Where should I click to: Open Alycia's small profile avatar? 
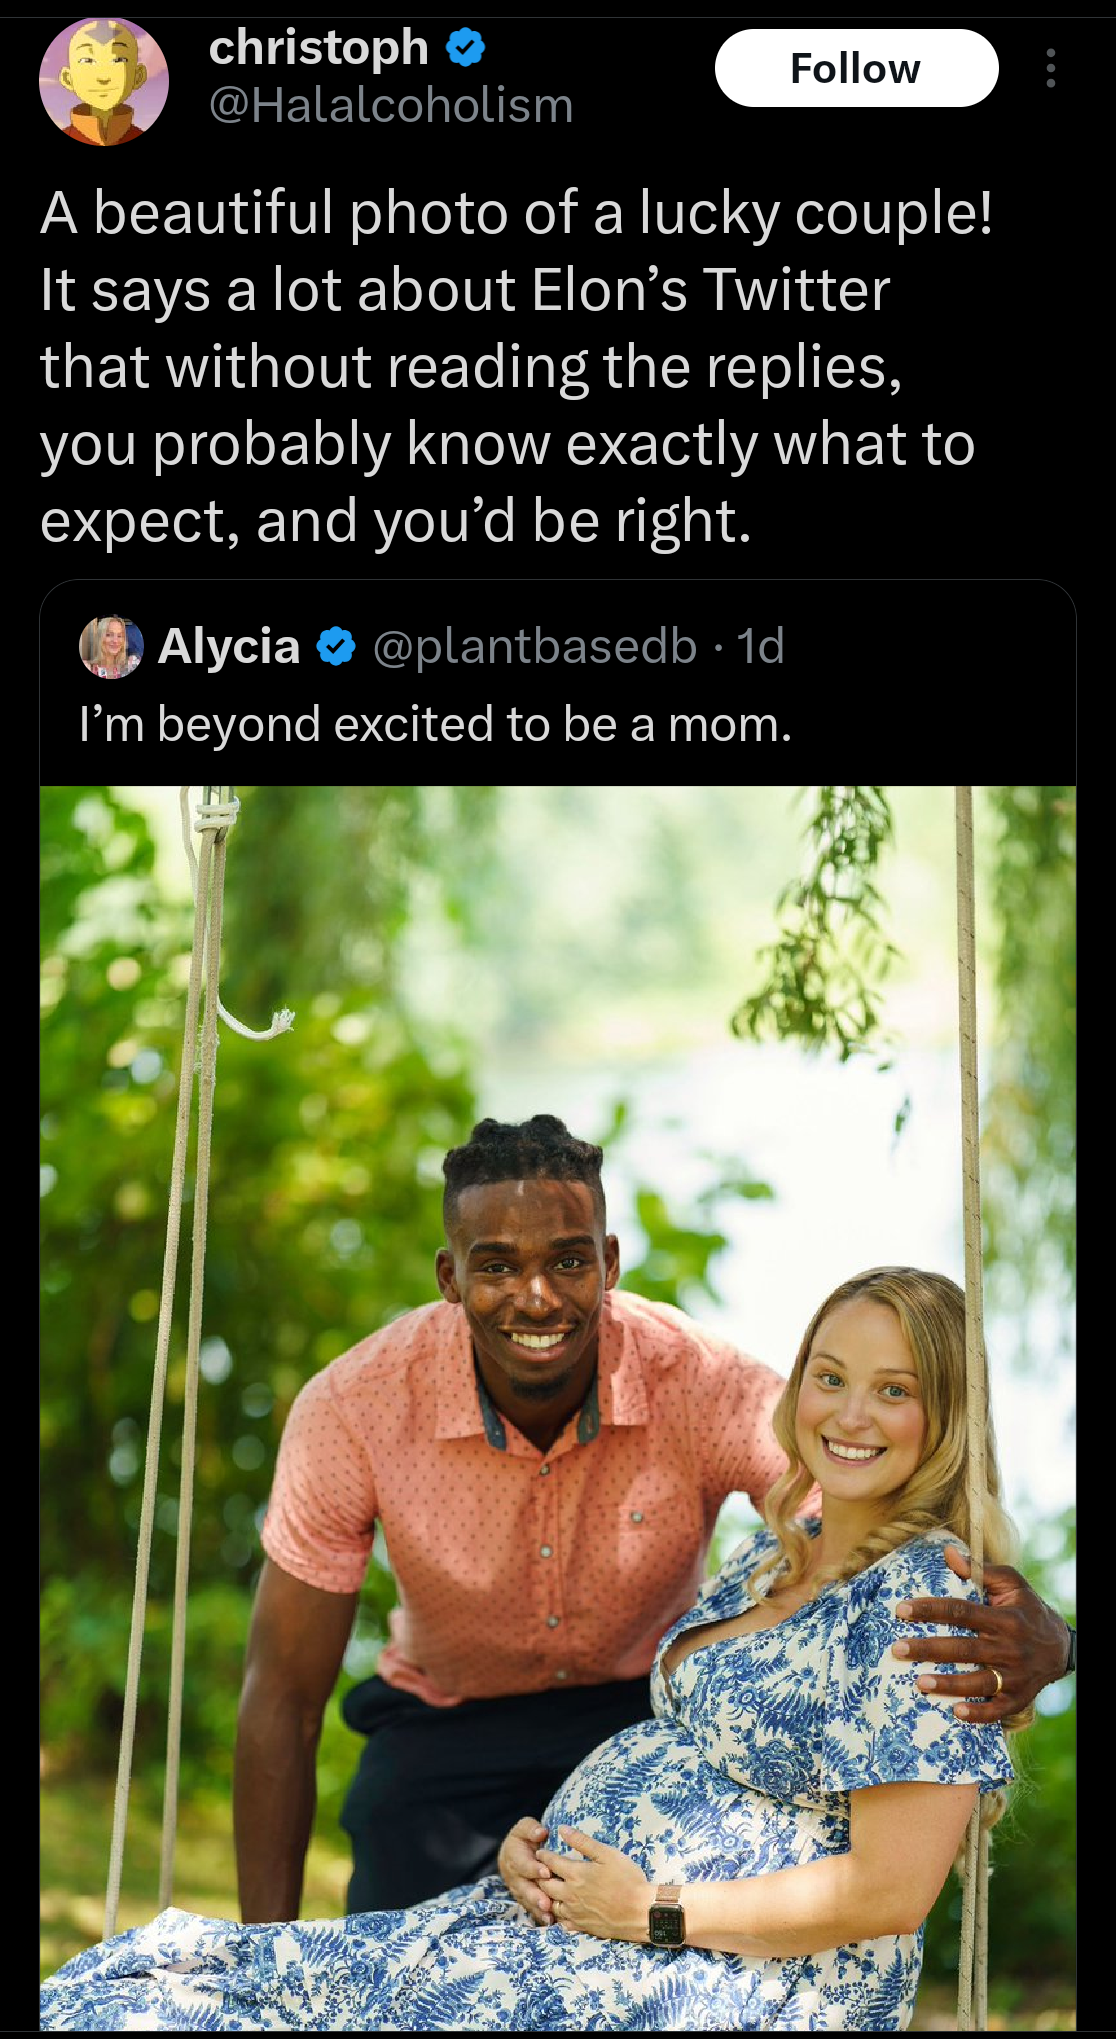click(111, 647)
